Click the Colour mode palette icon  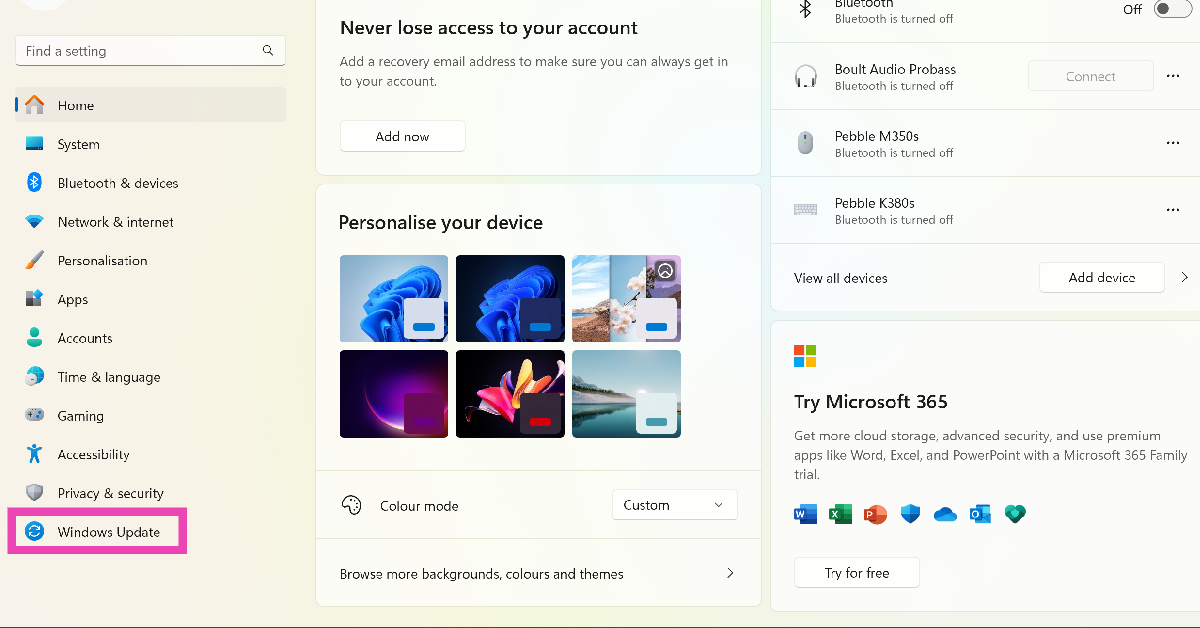(351, 505)
